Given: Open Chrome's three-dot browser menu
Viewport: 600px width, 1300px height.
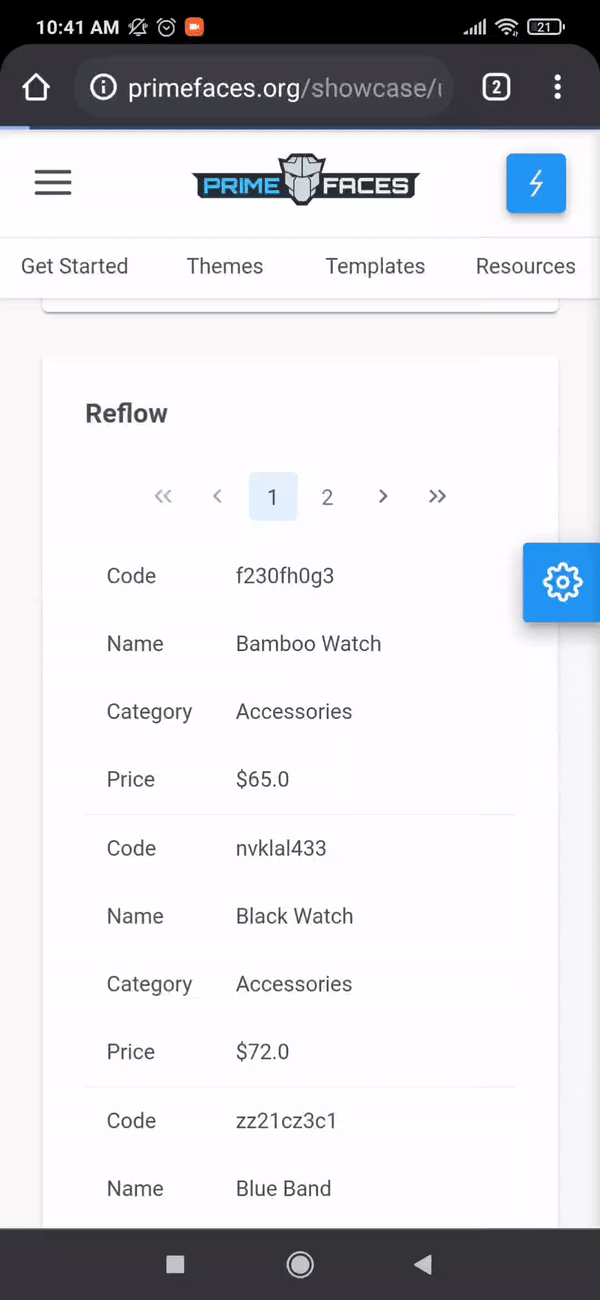Looking at the screenshot, I should click(557, 88).
